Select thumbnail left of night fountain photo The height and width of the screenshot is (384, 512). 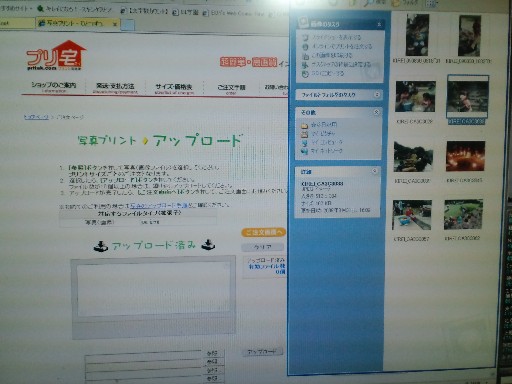(413, 157)
